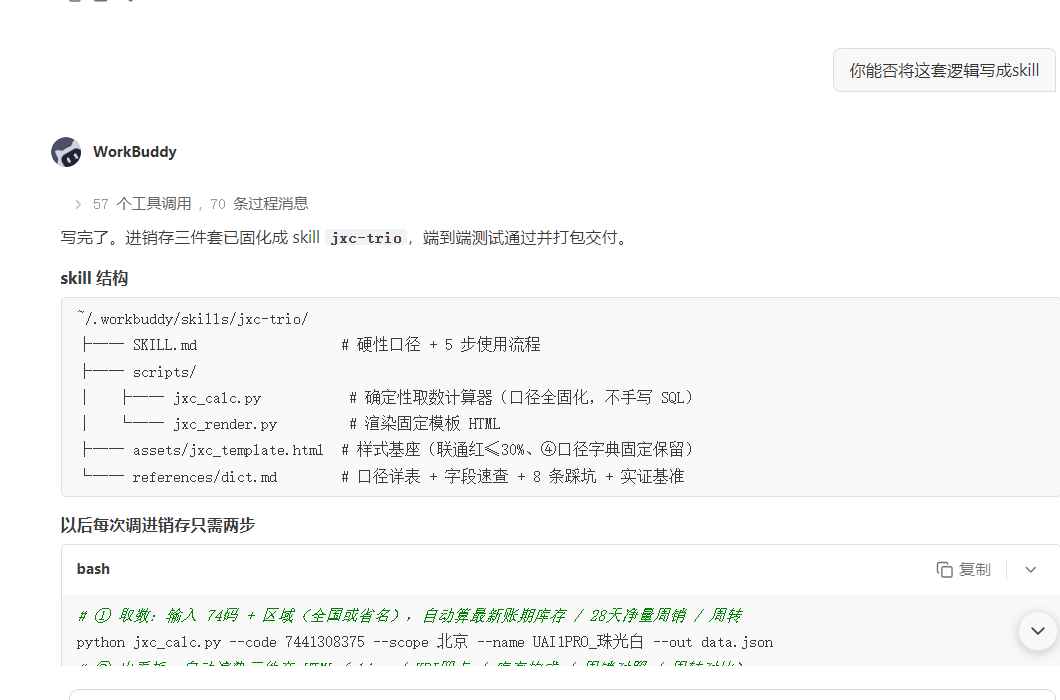Expand the 57 tool calls process summary
Image resolution: width=1060 pixels, height=700 pixels.
[x=191, y=204]
